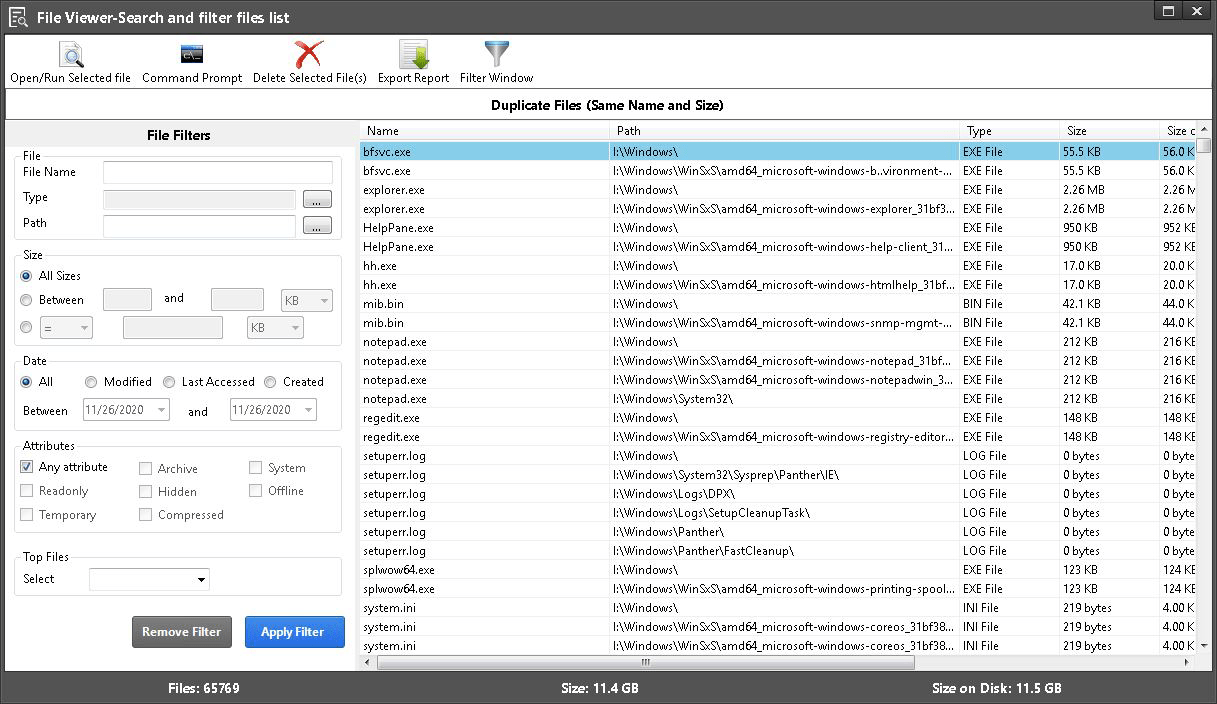Toggle the Archive attribute checkbox
Viewport: 1217px width, 704px height.
(x=145, y=468)
